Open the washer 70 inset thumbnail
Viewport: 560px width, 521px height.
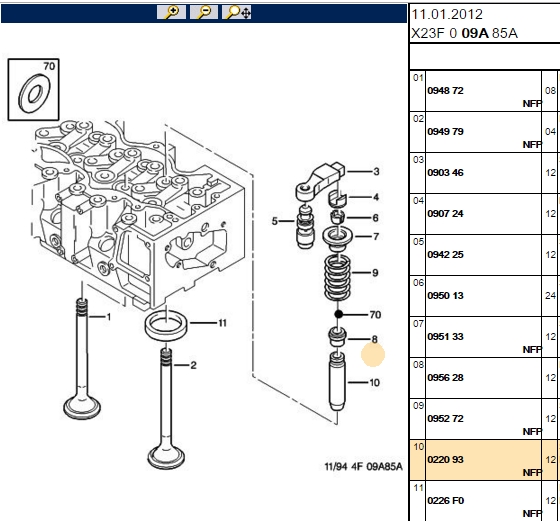(x=34, y=90)
